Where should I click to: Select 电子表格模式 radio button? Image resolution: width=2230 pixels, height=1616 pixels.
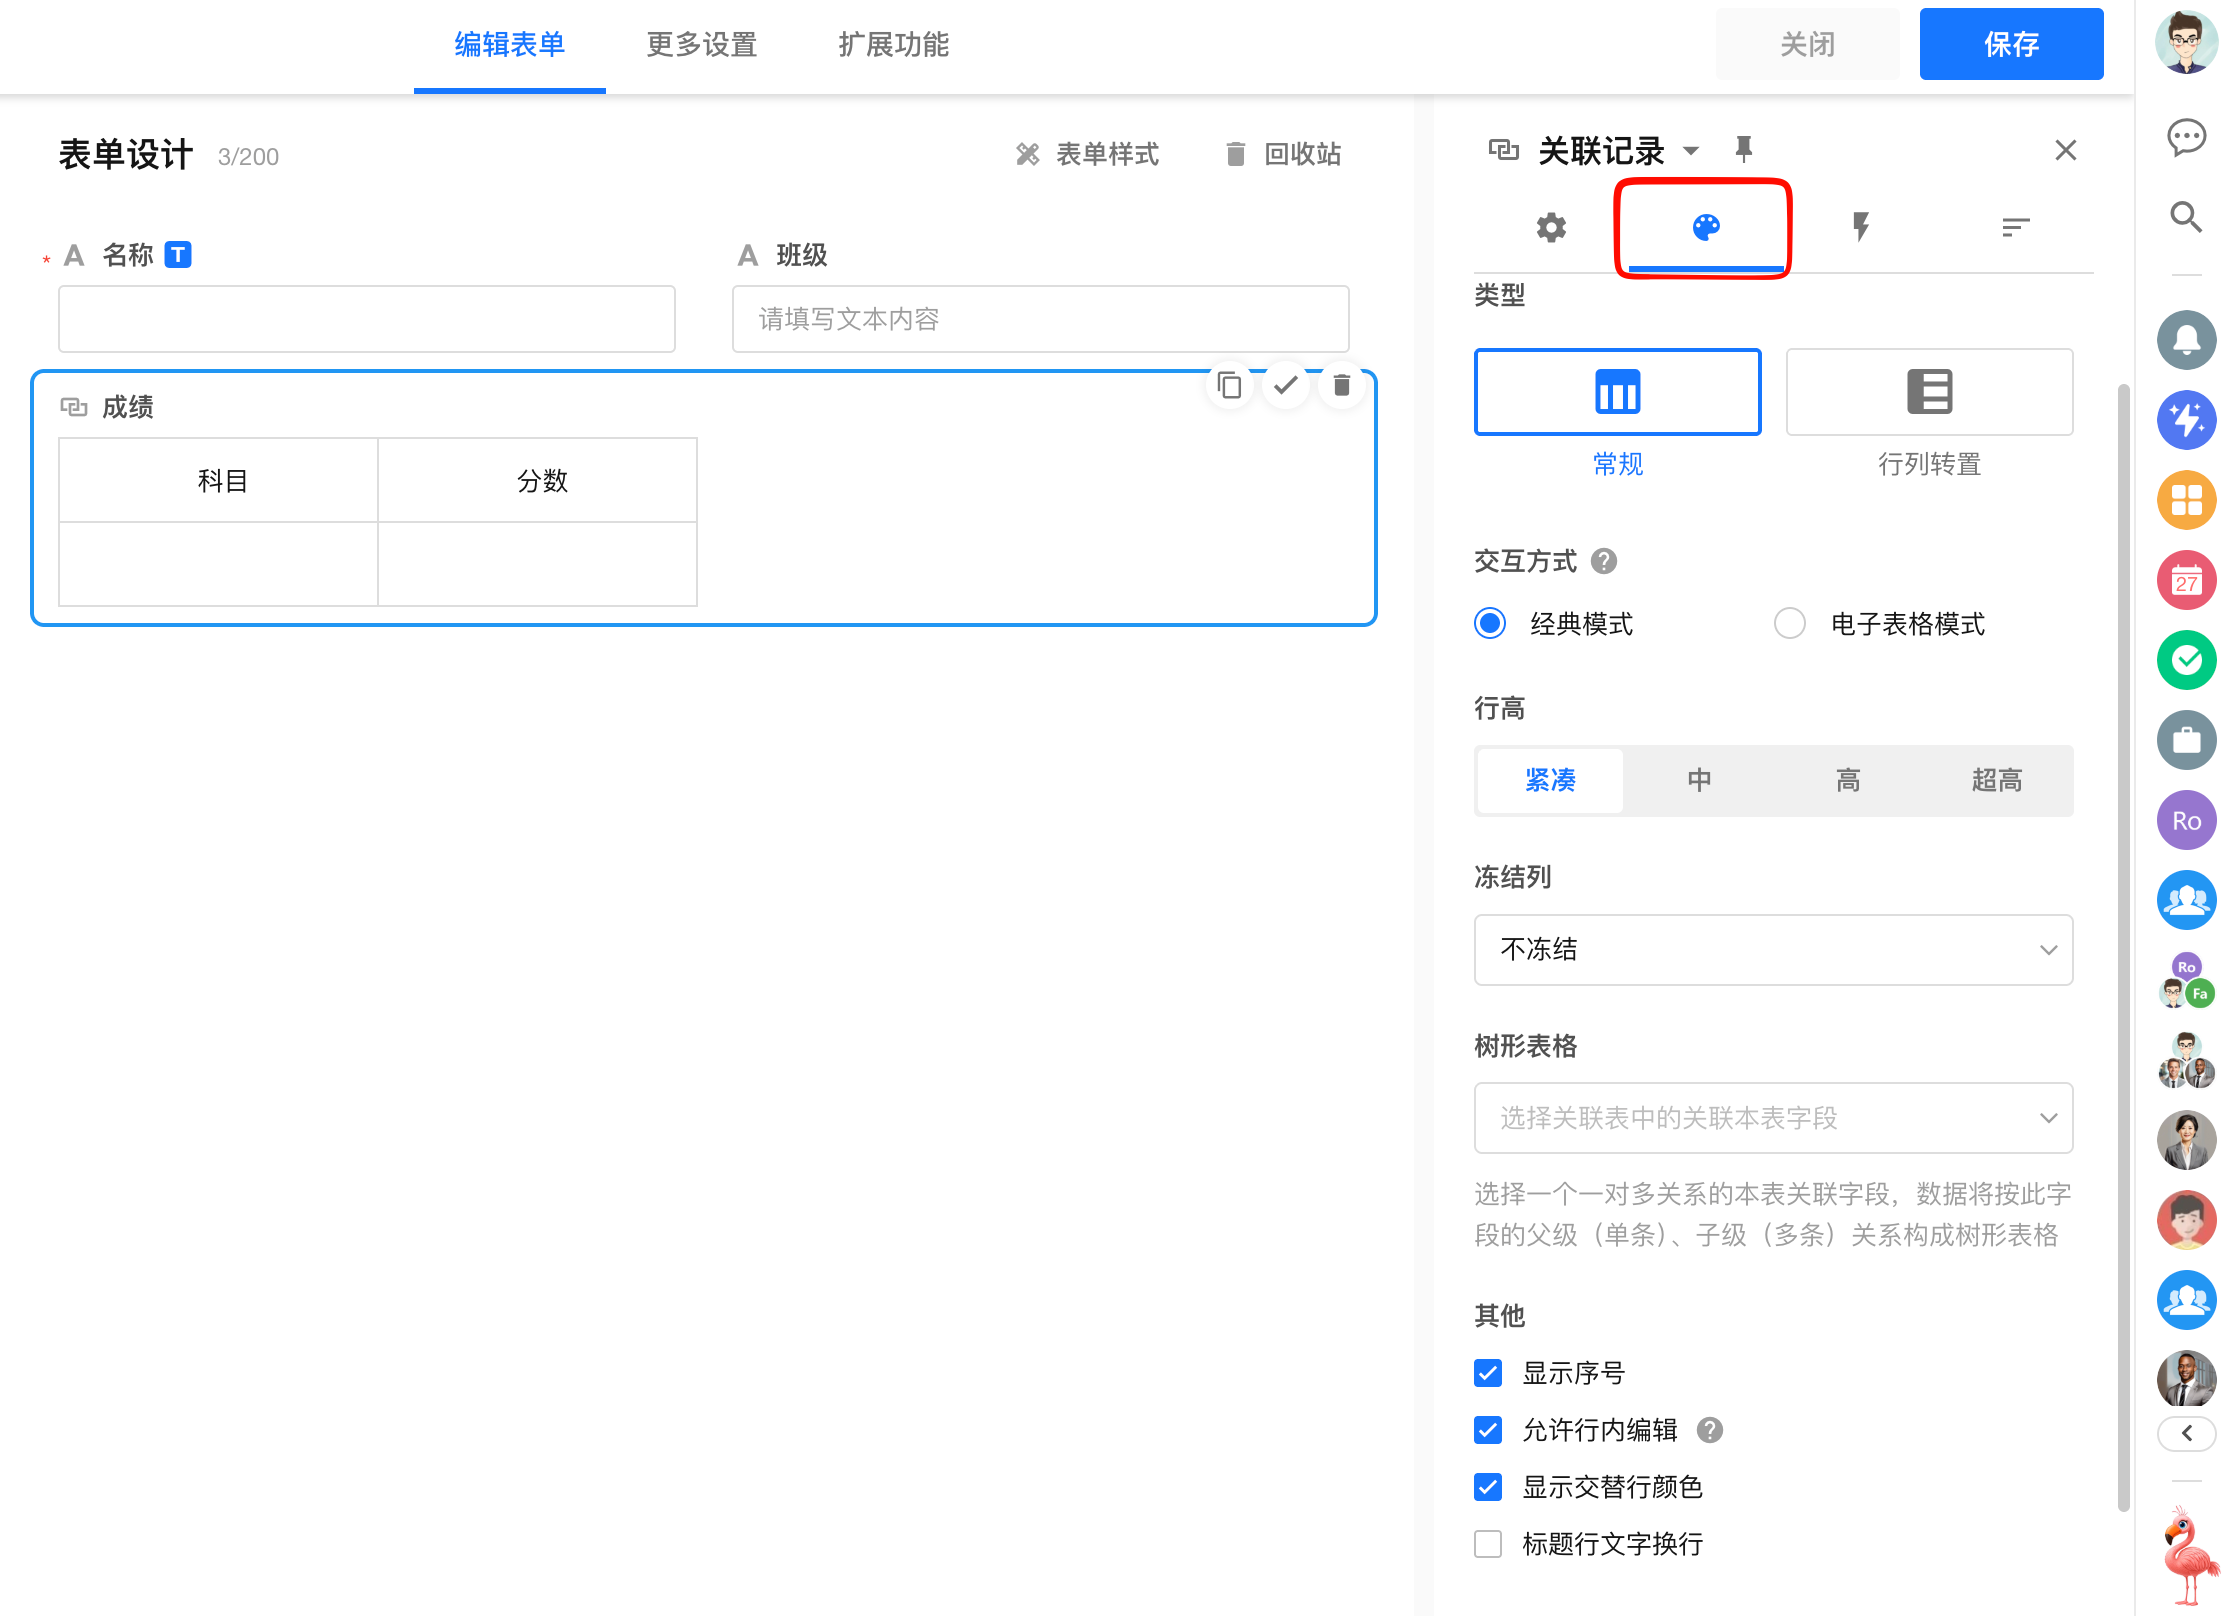pyautogui.click(x=1789, y=624)
